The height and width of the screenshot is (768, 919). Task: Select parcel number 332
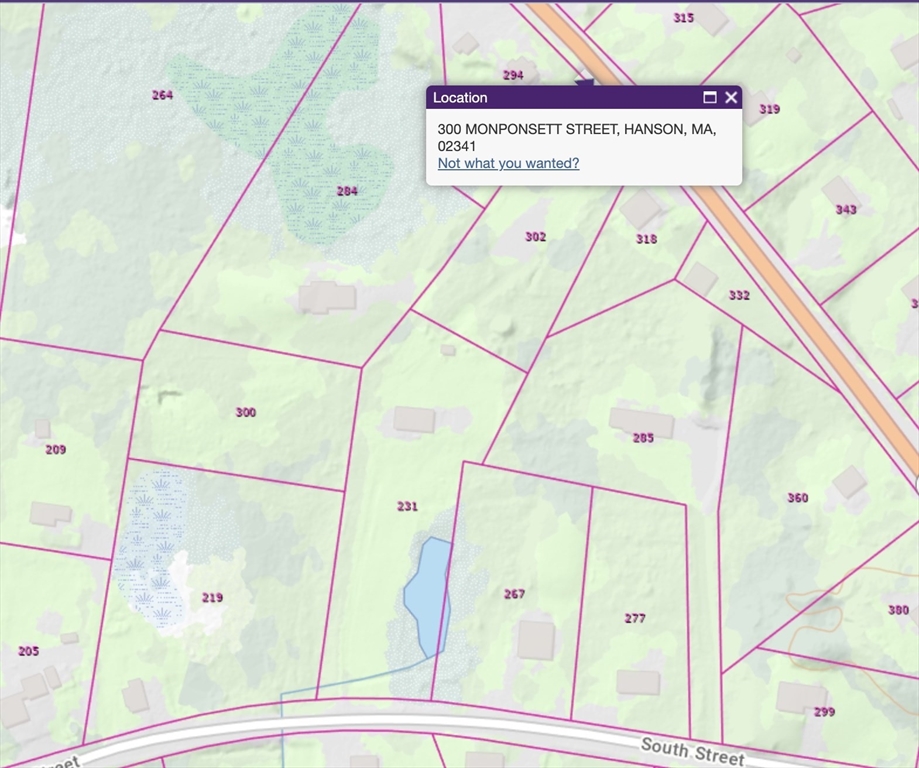click(739, 295)
